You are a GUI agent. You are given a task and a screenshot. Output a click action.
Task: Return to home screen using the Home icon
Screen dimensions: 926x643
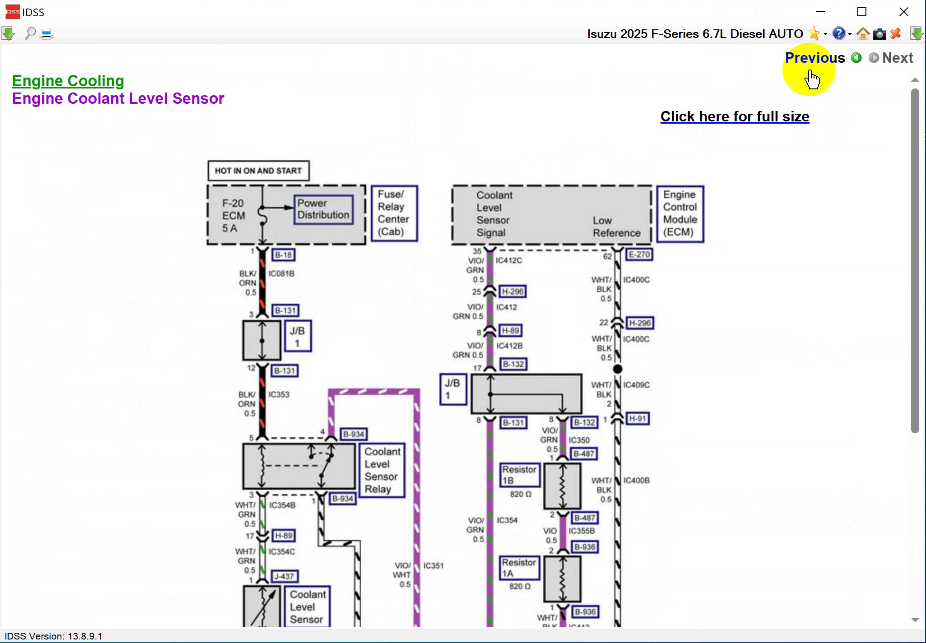(x=861, y=33)
